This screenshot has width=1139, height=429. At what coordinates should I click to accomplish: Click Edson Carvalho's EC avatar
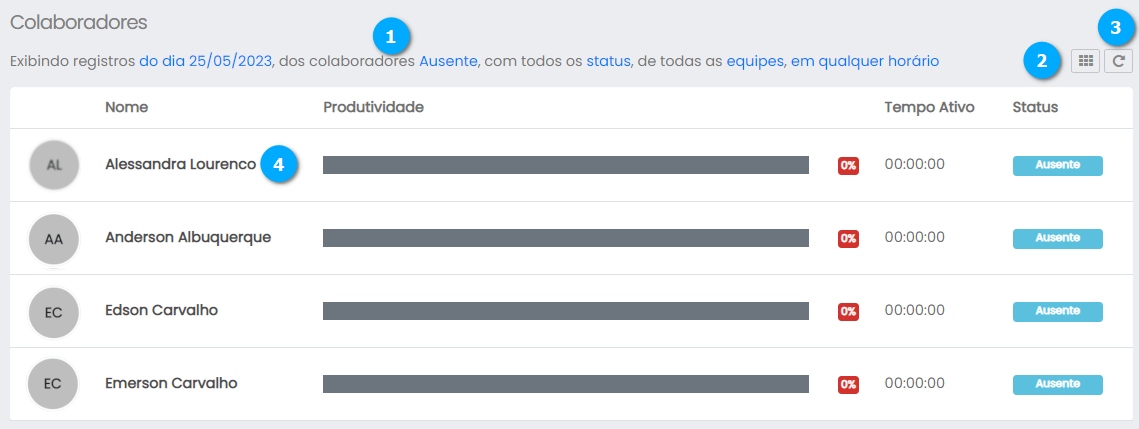54,312
